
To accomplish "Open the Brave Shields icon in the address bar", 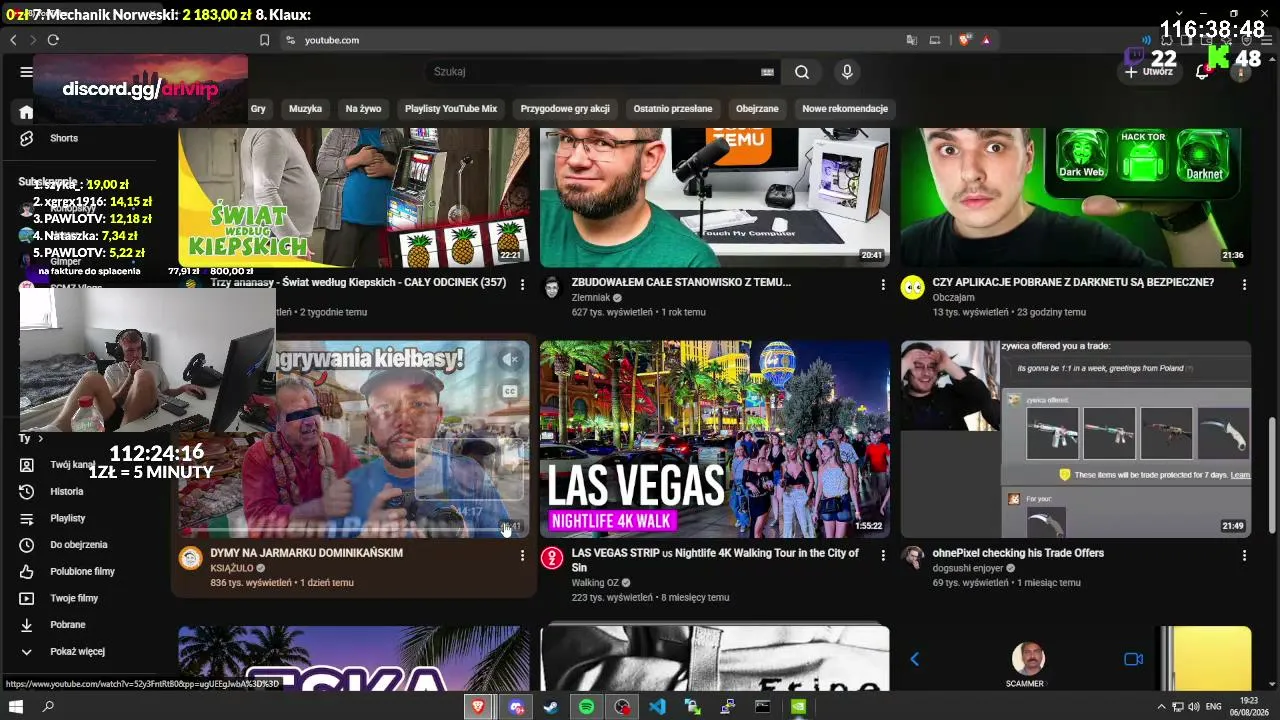I will 964,40.
